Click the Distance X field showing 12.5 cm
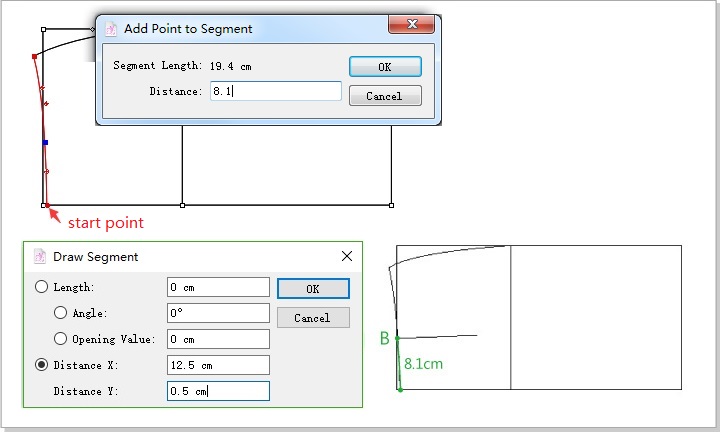This screenshot has width=720, height=433. point(218,365)
